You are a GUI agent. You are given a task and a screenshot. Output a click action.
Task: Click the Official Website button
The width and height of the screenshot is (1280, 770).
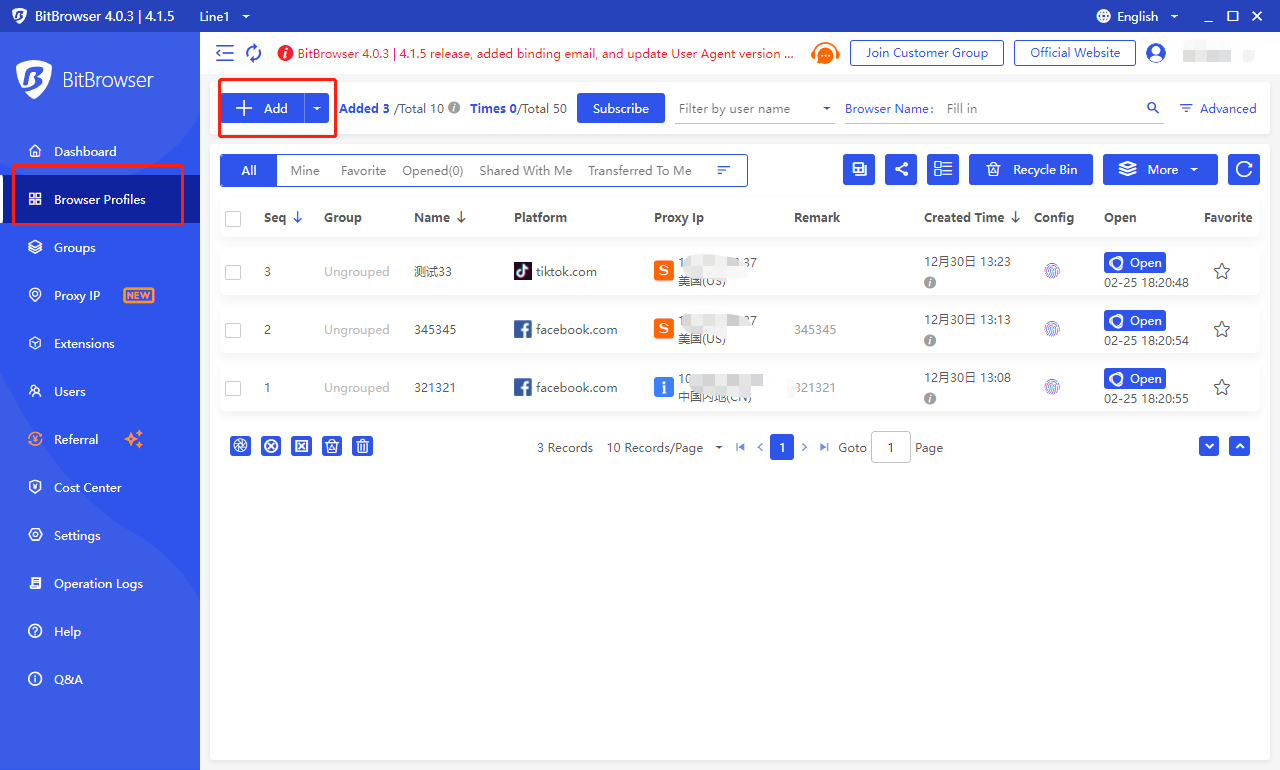coord(1075,53)
